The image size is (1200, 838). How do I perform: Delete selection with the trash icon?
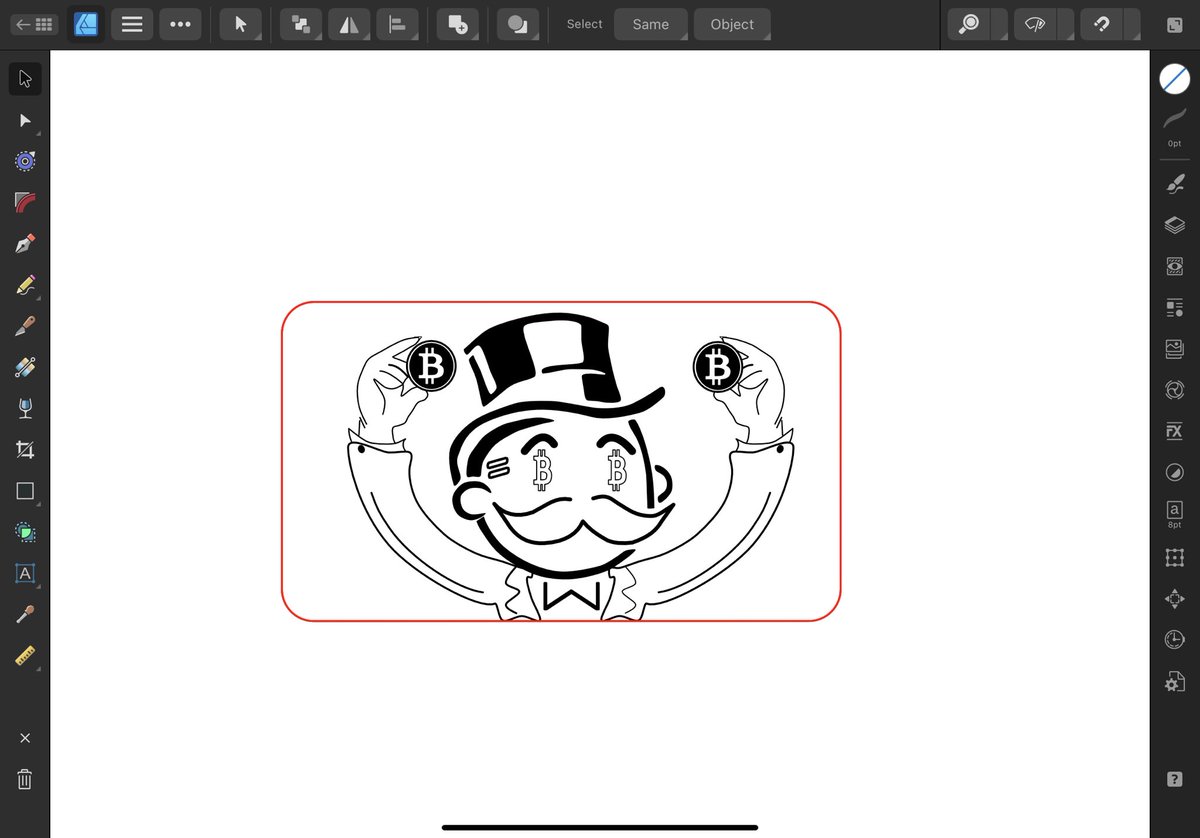25,779
